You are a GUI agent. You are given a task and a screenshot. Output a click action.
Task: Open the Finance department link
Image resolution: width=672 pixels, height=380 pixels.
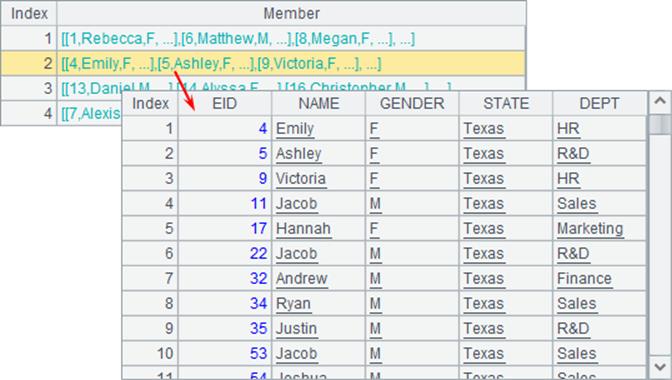pyautogui.click(x=584, y=278)
